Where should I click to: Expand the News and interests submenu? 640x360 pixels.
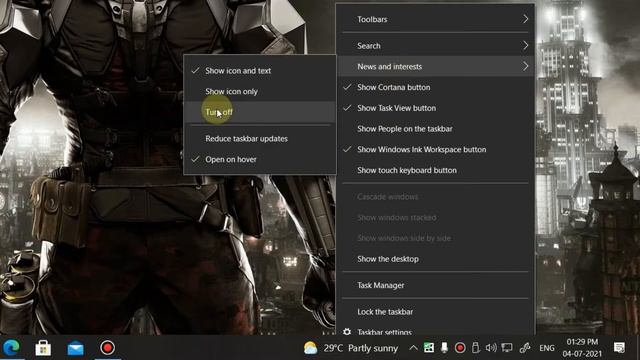435,67
